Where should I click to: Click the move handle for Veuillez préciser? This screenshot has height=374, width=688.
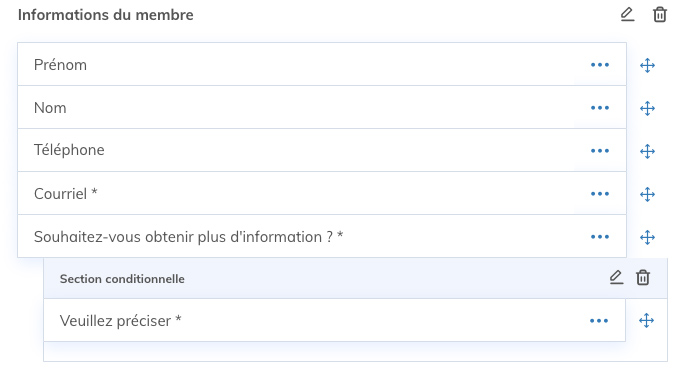[x=646, y=320]
